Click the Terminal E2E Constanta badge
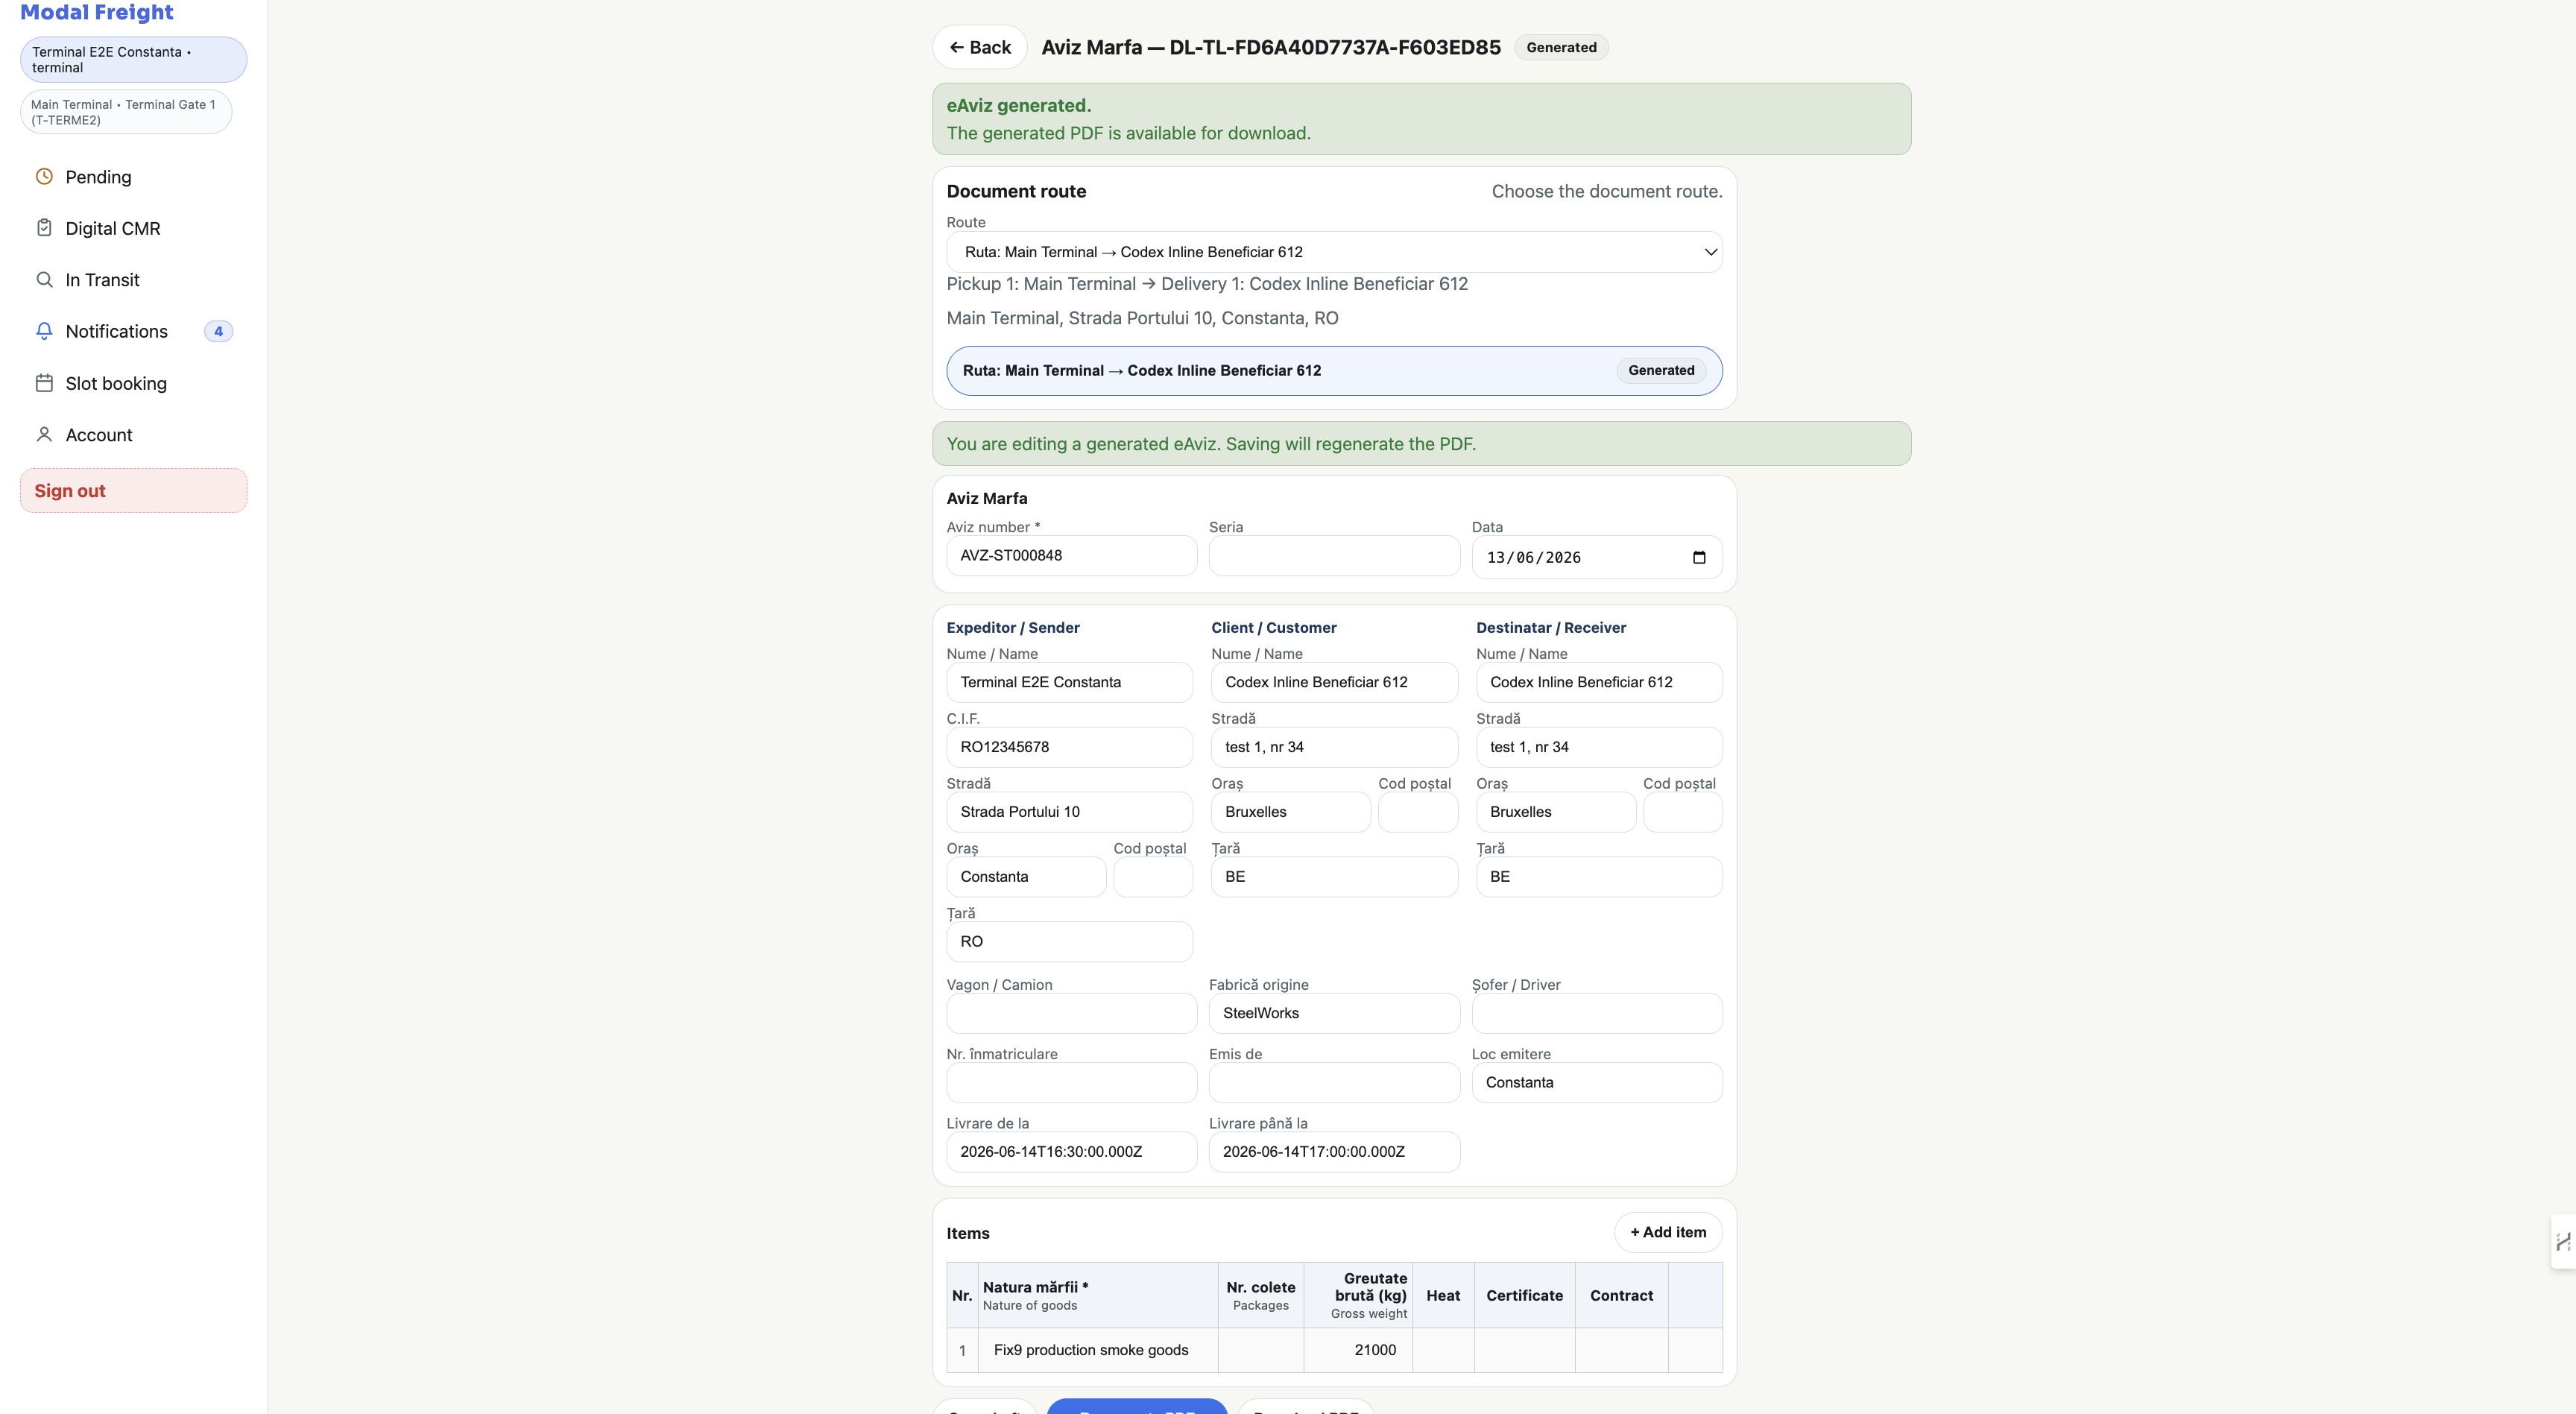 point(134,60)
